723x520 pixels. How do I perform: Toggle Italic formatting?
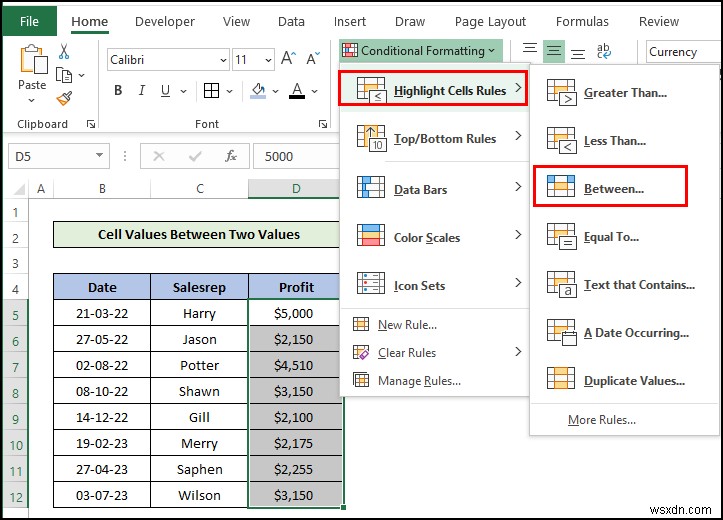tap(142, 90)
